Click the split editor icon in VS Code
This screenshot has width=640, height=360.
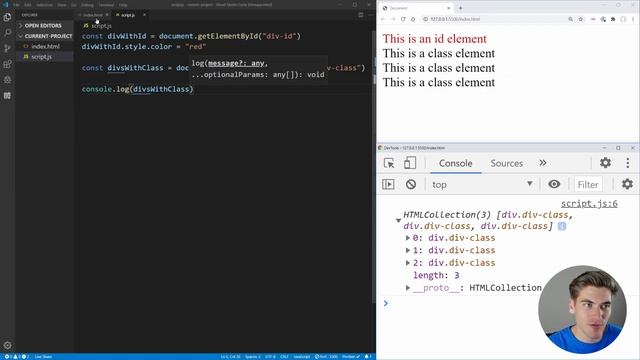[x=361, y=15]
